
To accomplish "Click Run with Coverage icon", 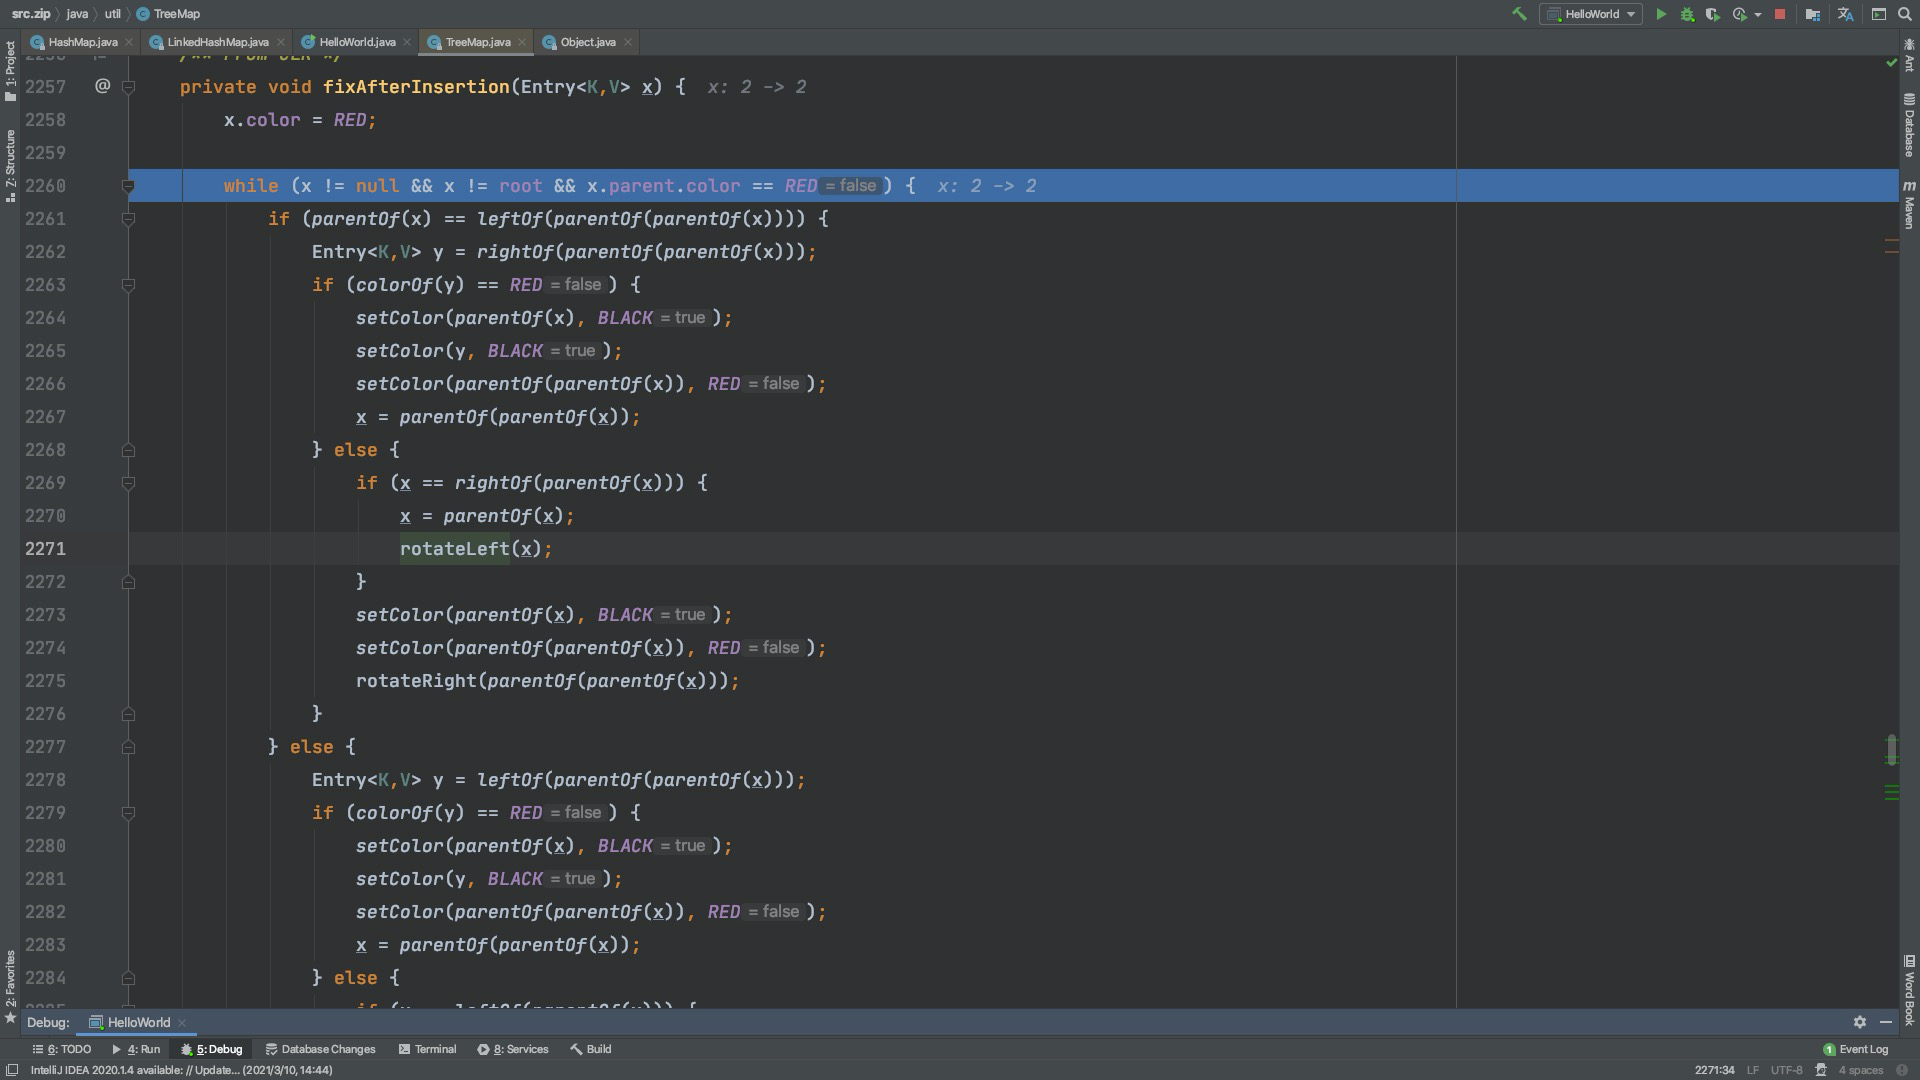I will [1713, 14].
